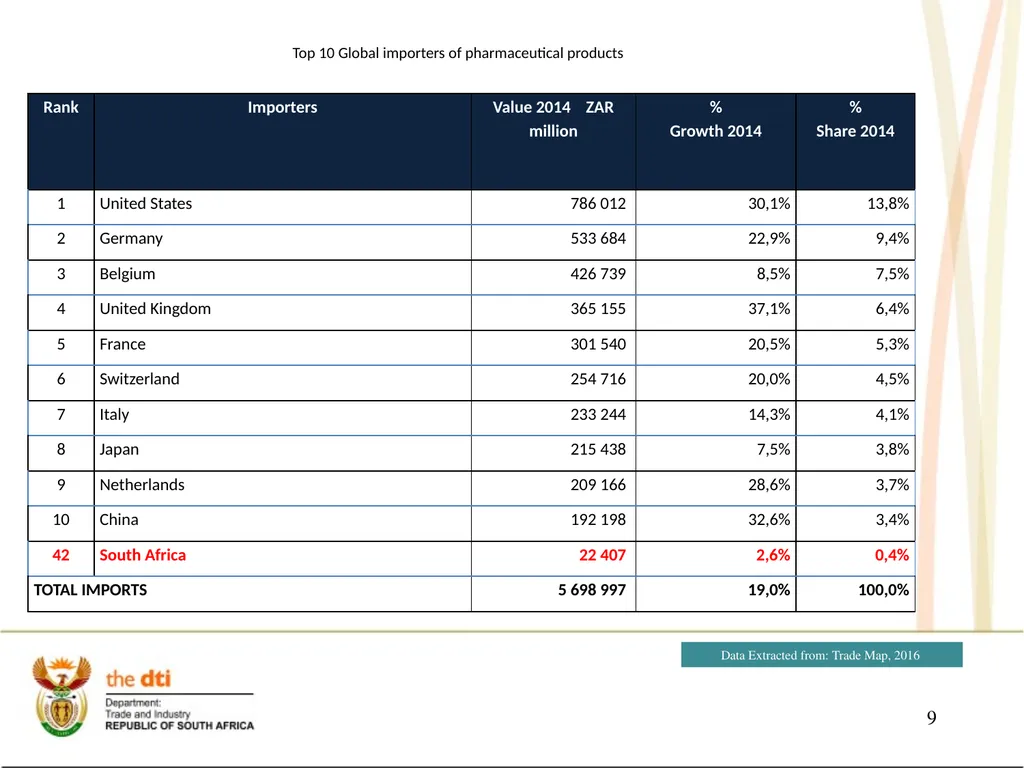Screen dimensions: 1024x768
Task: Click 'REPUBLIC OF SOUTH AFRICA' text
Action: click(x=180, y=726)
